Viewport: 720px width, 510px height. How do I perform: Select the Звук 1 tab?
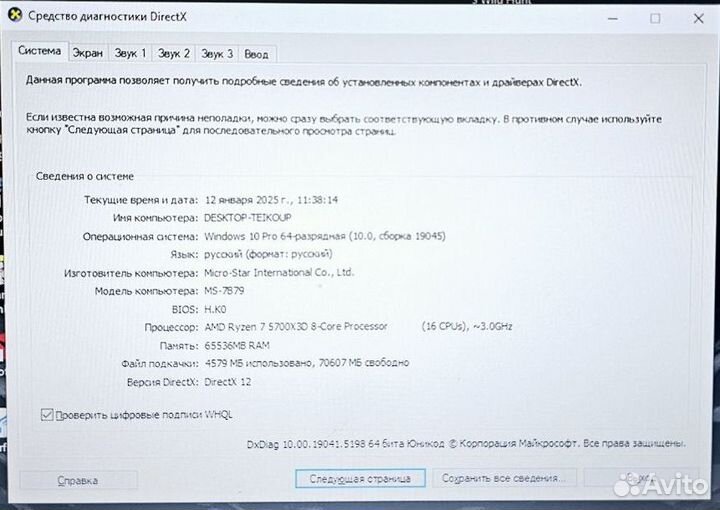coord(130,53)
